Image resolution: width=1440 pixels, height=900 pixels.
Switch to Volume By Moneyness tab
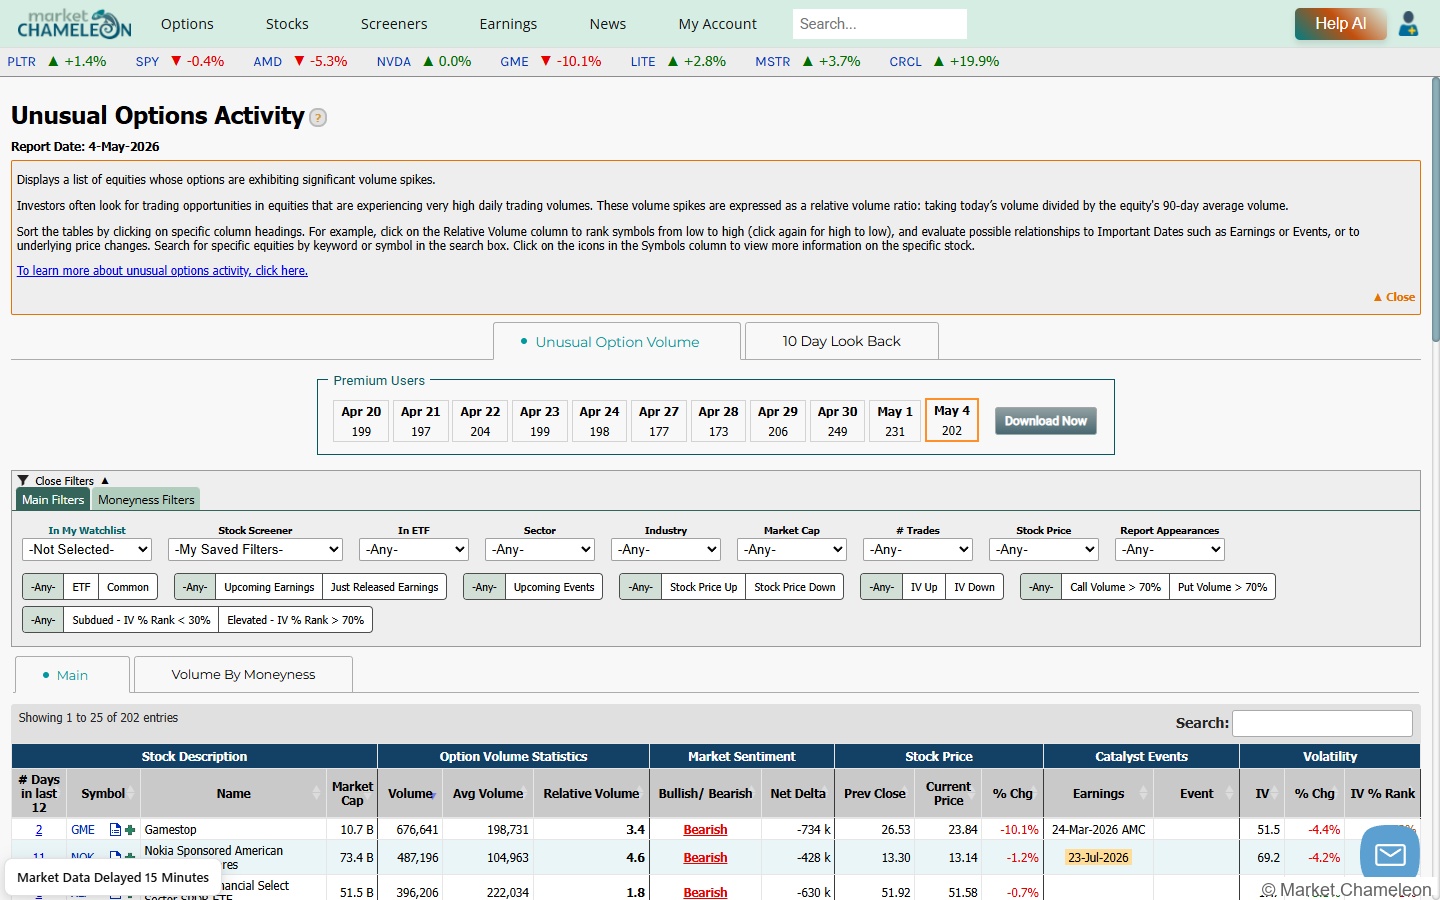(243, 675)
